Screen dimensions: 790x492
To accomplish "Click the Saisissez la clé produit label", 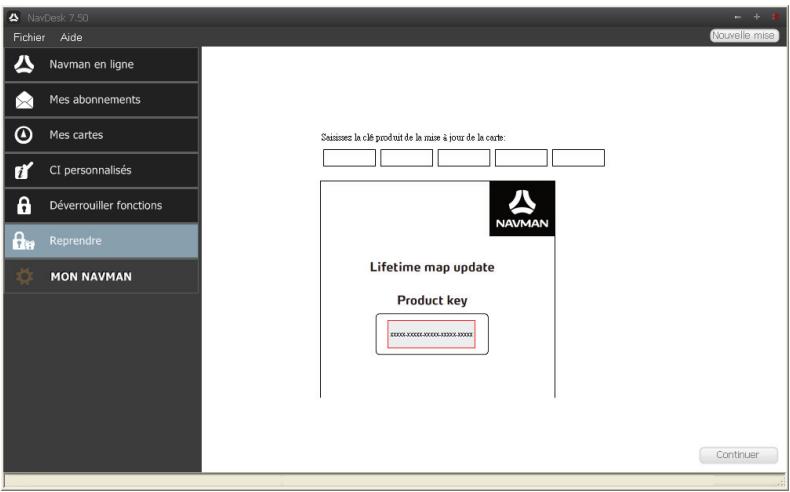I will 413,137.
